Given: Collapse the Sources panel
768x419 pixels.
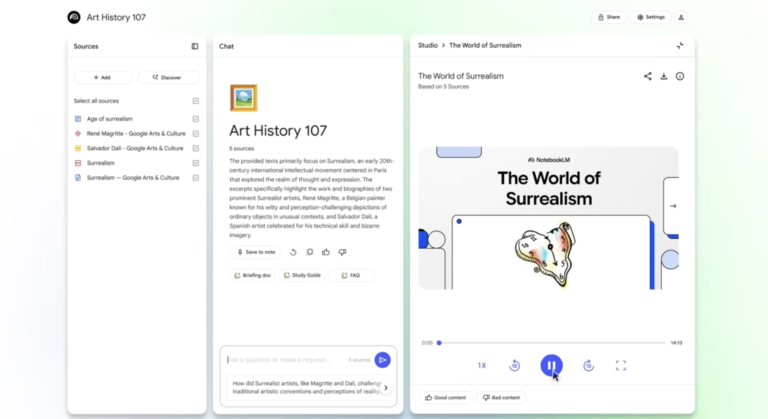Looking at the screenshot, I should (195, 46).
